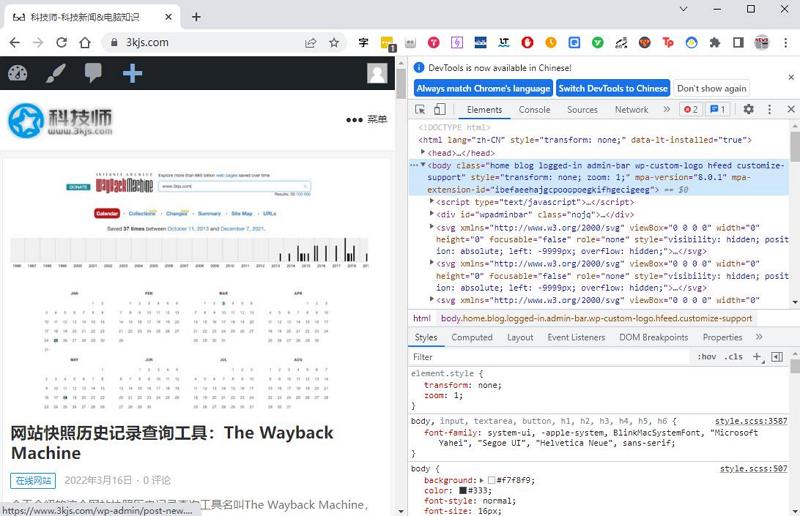Click the 在线网站 category tag
Screen dimensions: 800x516
[33, 480]
